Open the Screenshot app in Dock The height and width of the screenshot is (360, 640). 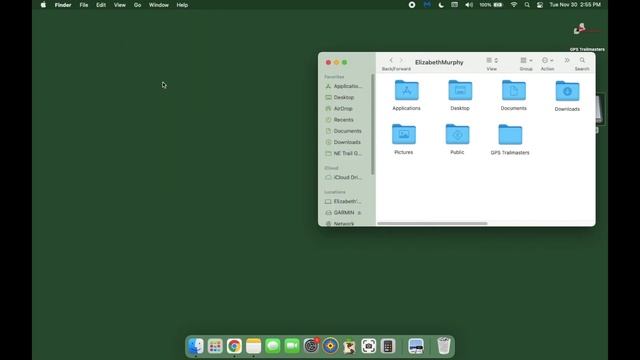[x=369, y=346]
